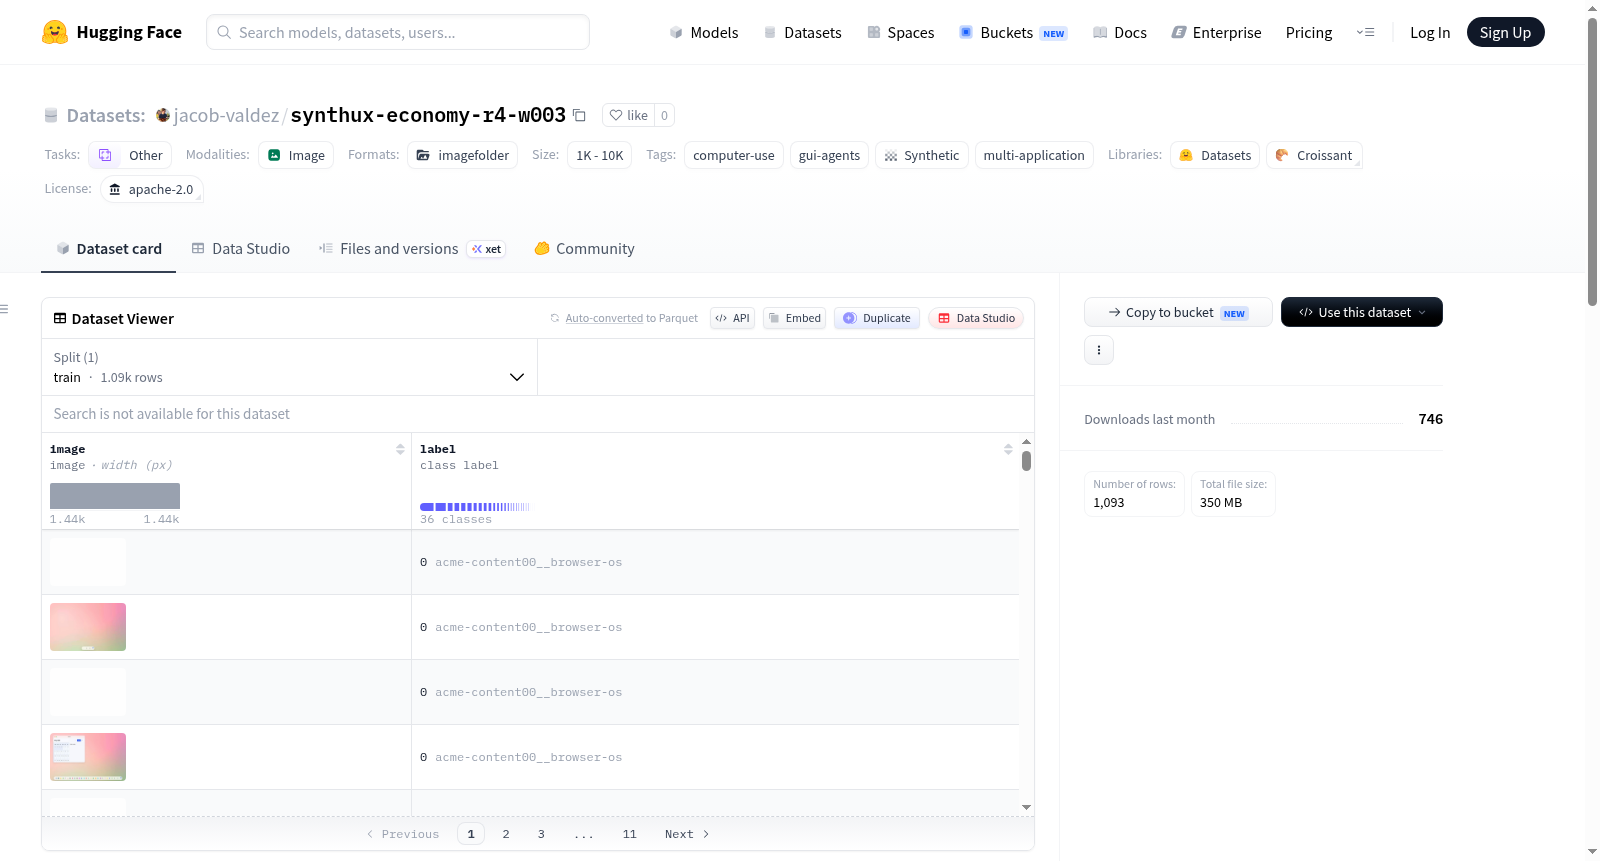Click the Embed button

[794, 318]
